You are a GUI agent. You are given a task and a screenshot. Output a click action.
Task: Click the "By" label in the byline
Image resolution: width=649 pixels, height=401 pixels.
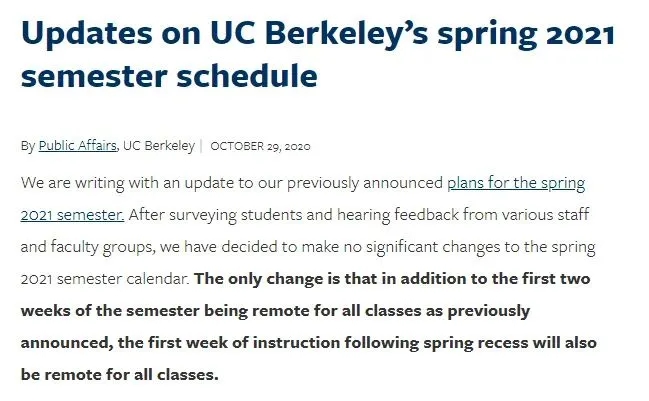point(27,146)
